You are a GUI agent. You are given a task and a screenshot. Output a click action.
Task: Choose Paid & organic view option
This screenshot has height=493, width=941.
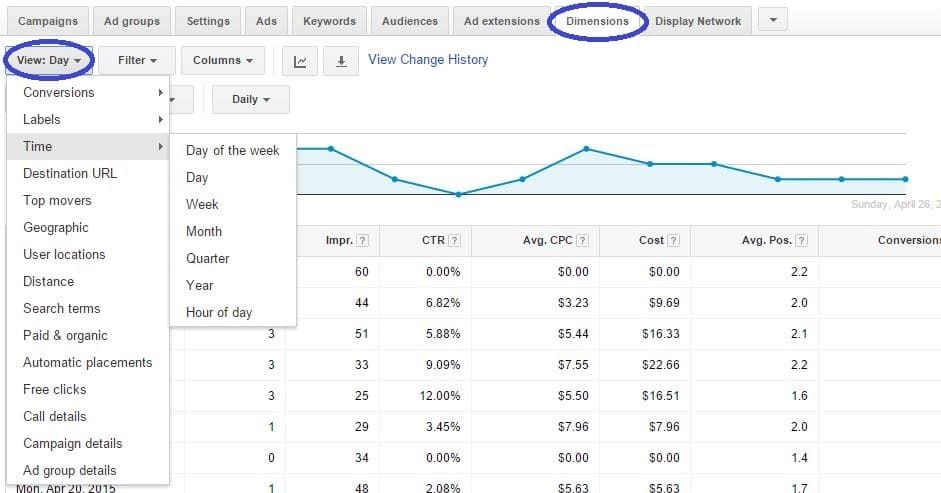[88, 336]
